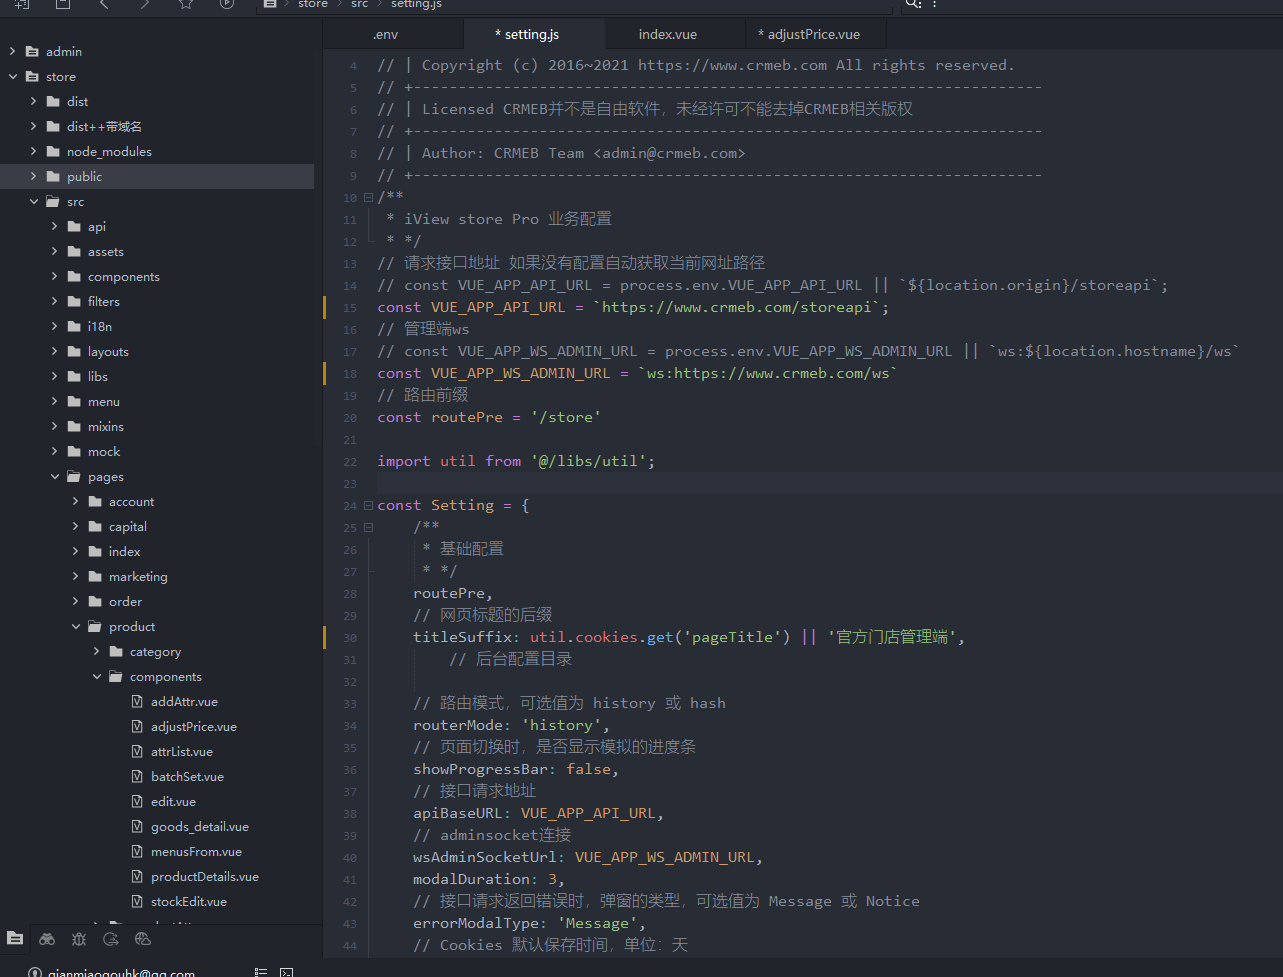Click the forward navigation arrow in toolbar
The height and width of the screenshot is (977, 1283).
point(145,4)
